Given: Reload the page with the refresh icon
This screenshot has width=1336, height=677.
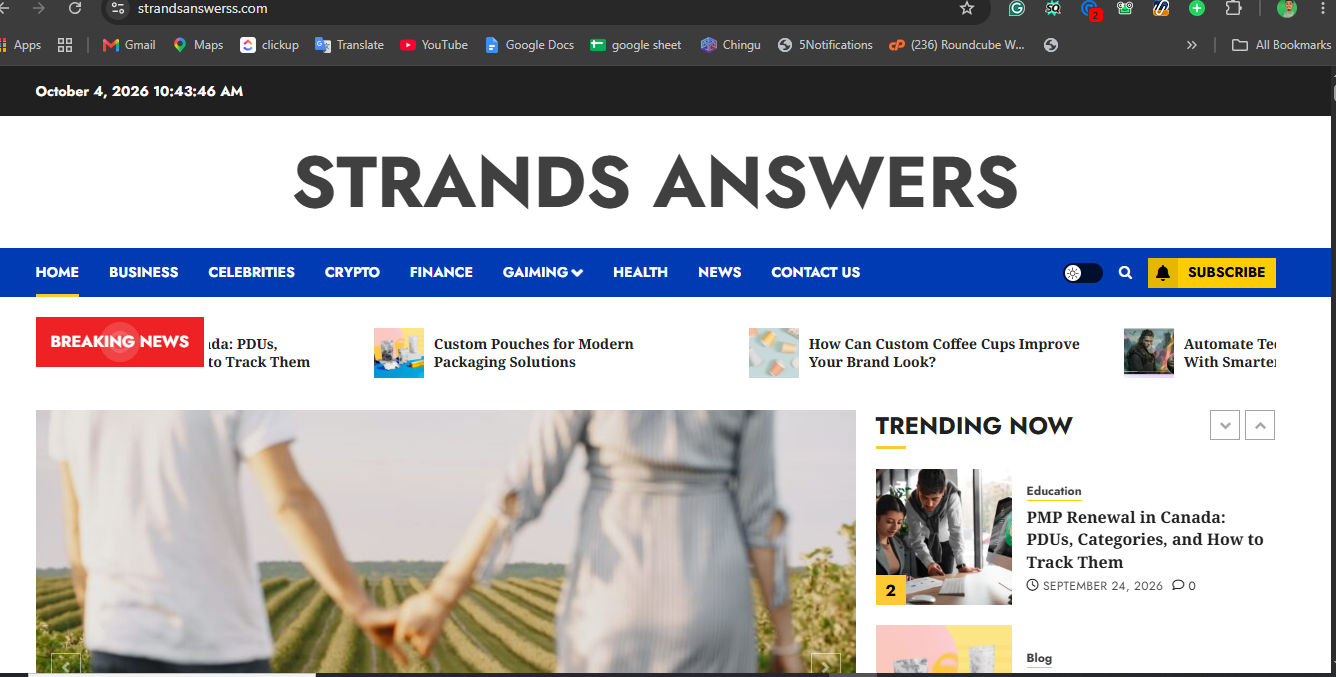Looking at the screenshot, I should 75,8.
